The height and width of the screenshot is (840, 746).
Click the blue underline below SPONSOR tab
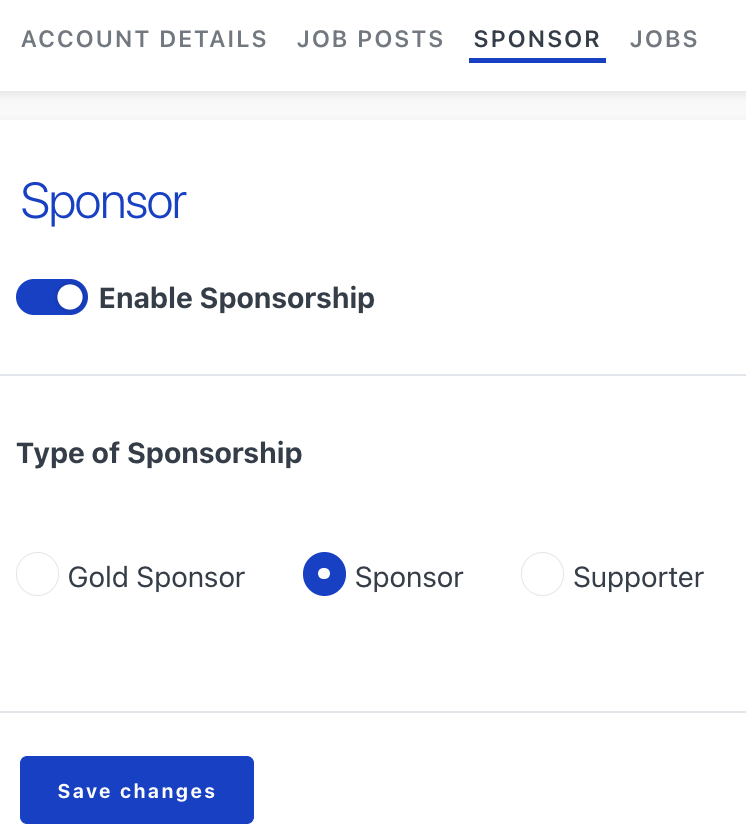[537, 60]
